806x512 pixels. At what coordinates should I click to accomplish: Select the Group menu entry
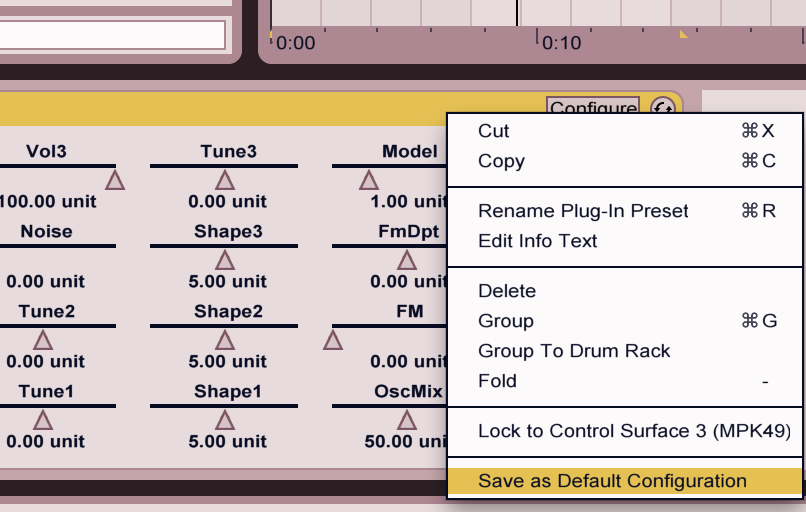[x=506, y=321]
